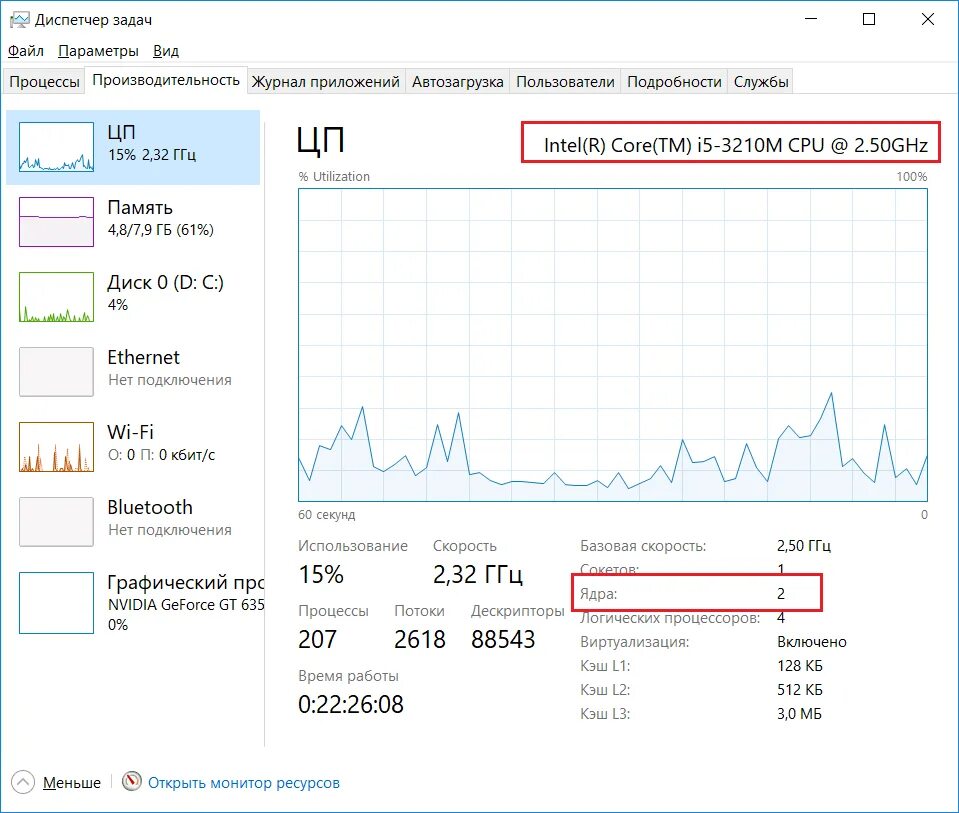Click the Диск 0 mini graph thumbnail
Viewport: 959px width, 813px height.
56,297
